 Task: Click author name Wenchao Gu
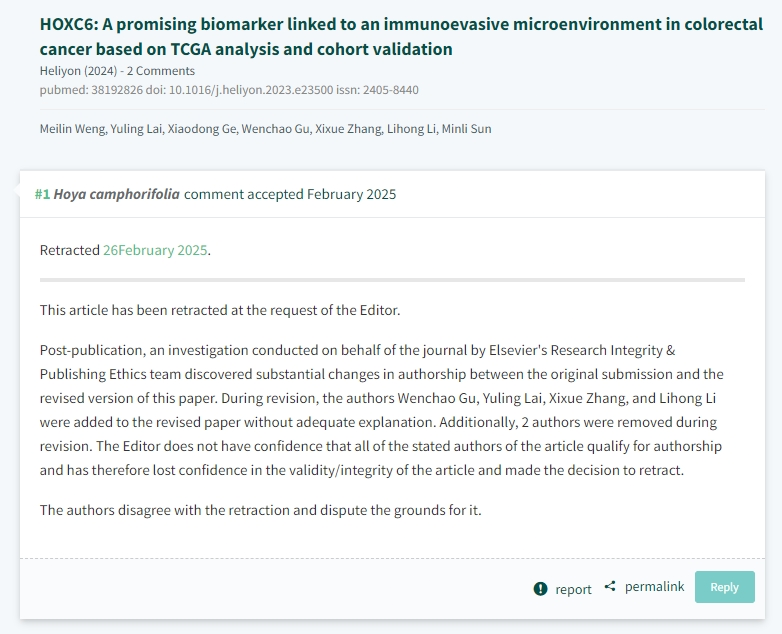tap(275, 129)
